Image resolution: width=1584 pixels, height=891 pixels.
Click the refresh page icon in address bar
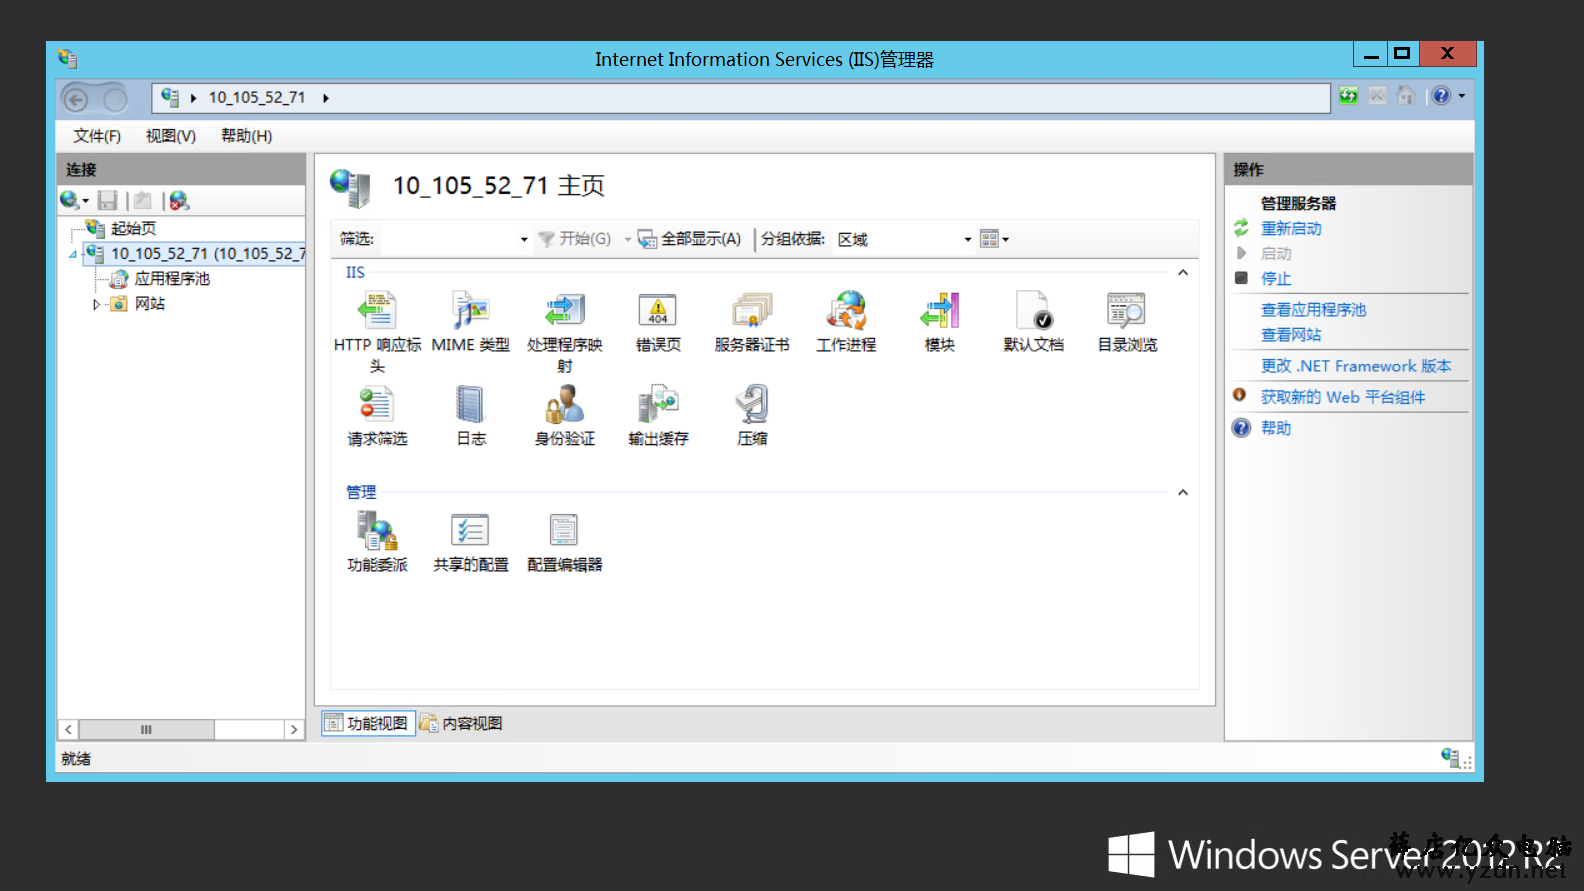(x=1349, y=96)
